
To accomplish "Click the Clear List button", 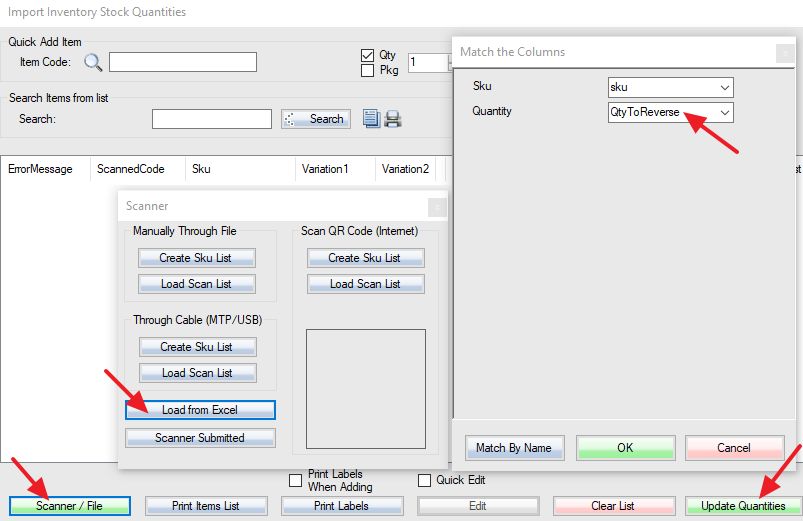I will click(x=614, y=506).
